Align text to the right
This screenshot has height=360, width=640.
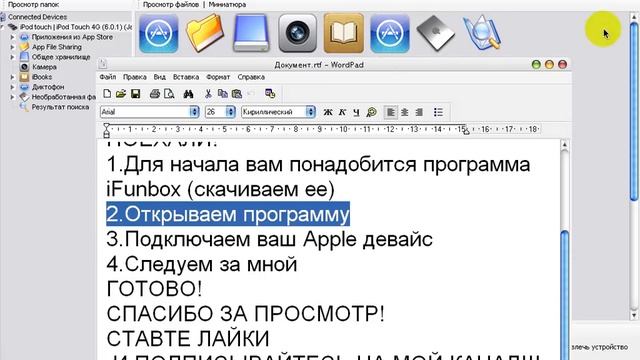point(419,112)
